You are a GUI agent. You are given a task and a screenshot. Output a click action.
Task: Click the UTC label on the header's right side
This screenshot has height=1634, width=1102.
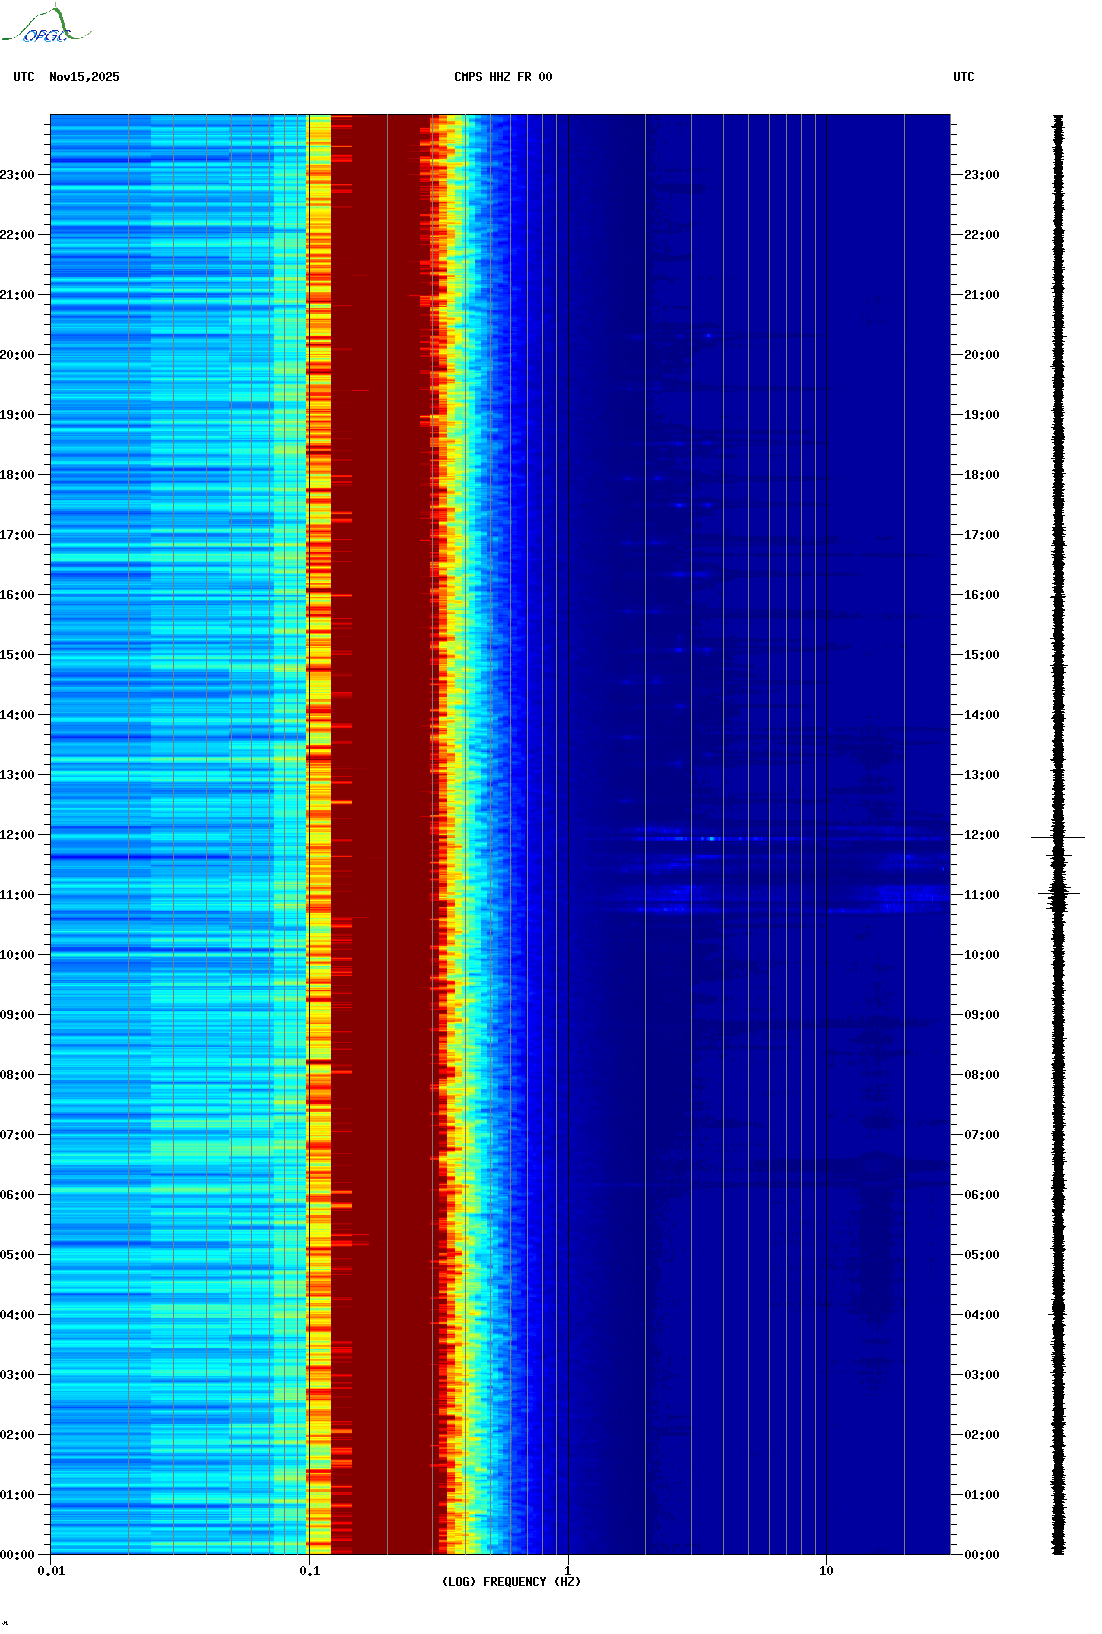pos(963,77)
